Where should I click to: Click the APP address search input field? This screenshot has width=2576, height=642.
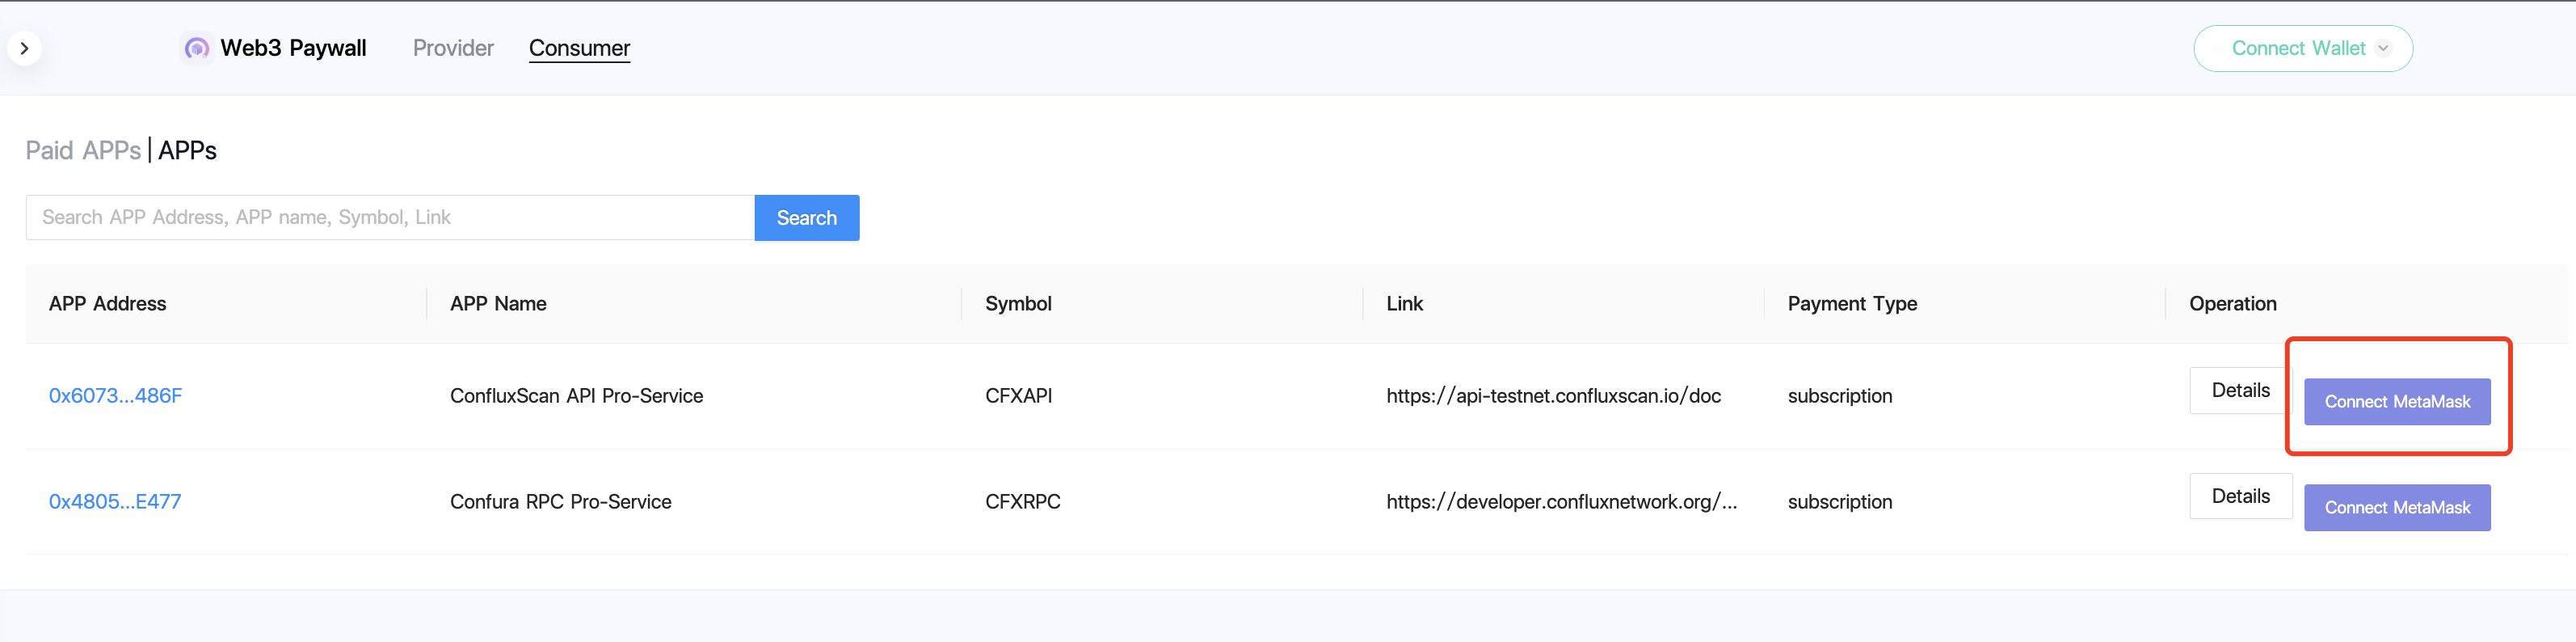point(390,217)
